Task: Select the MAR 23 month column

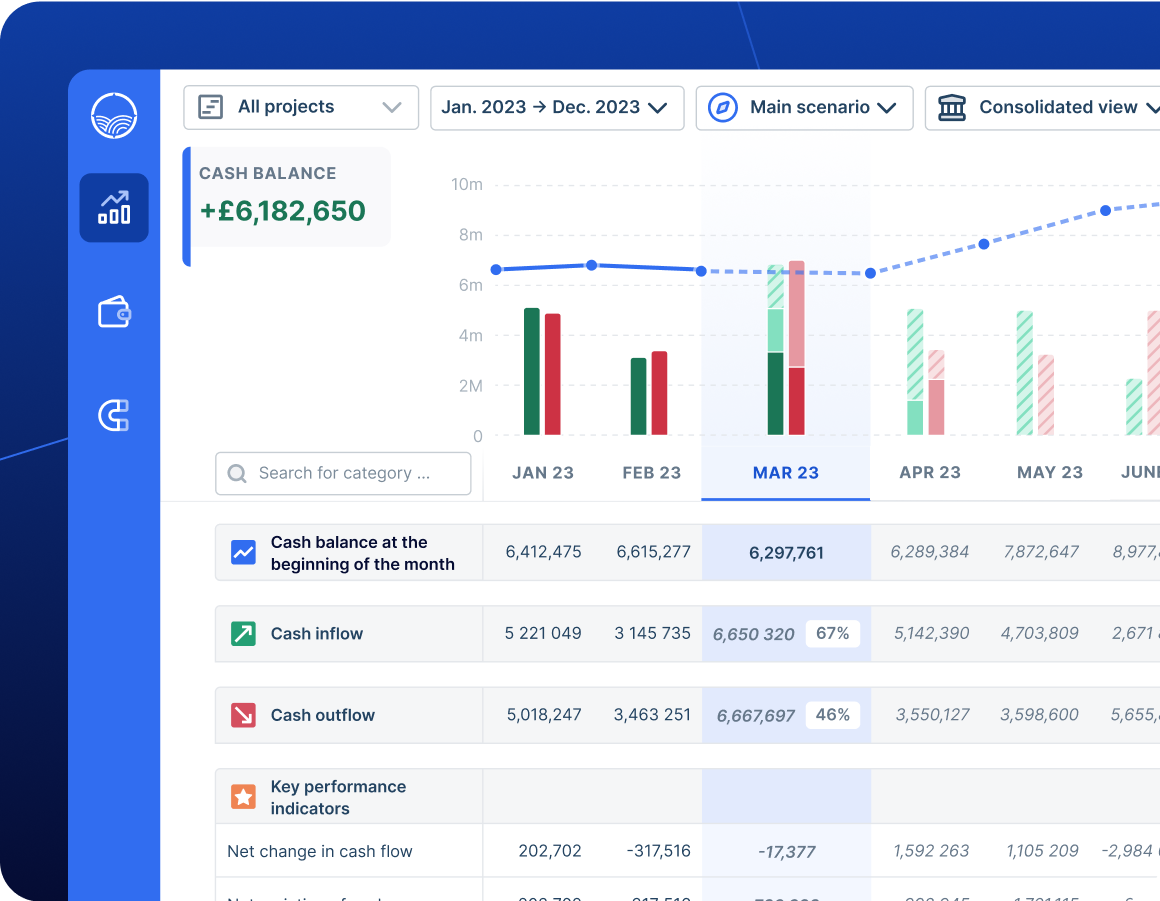Action: [x=786, y=473]
